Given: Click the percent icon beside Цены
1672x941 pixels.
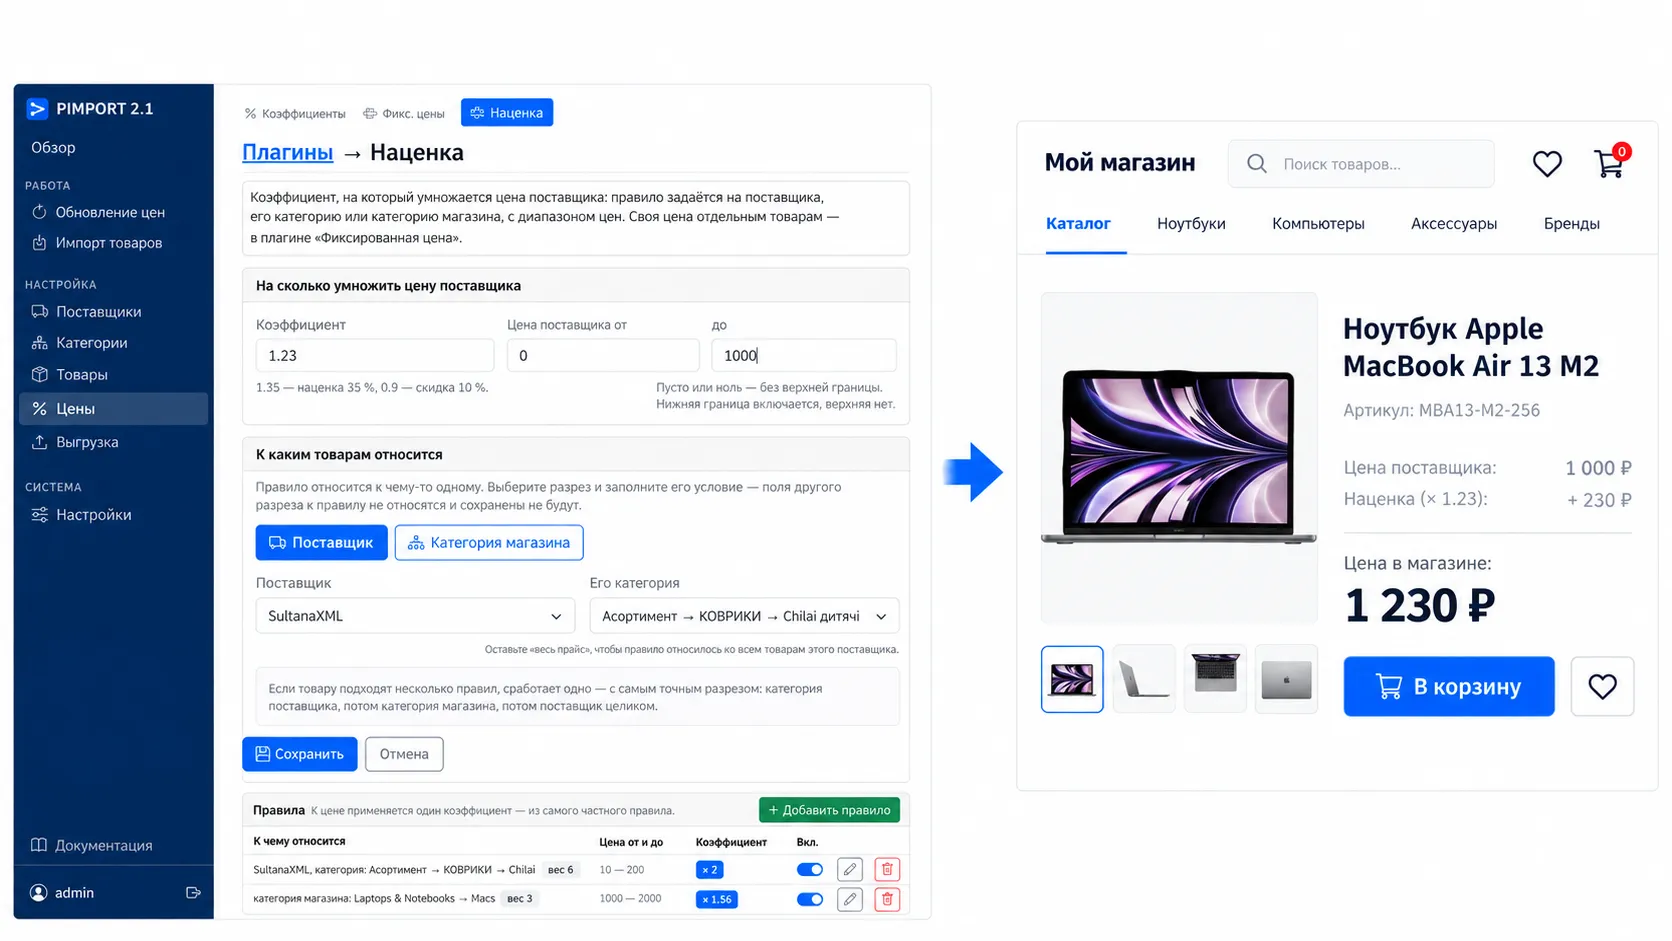Looking at the screenshot, I should pyautogui.click(x=40, y=408).
